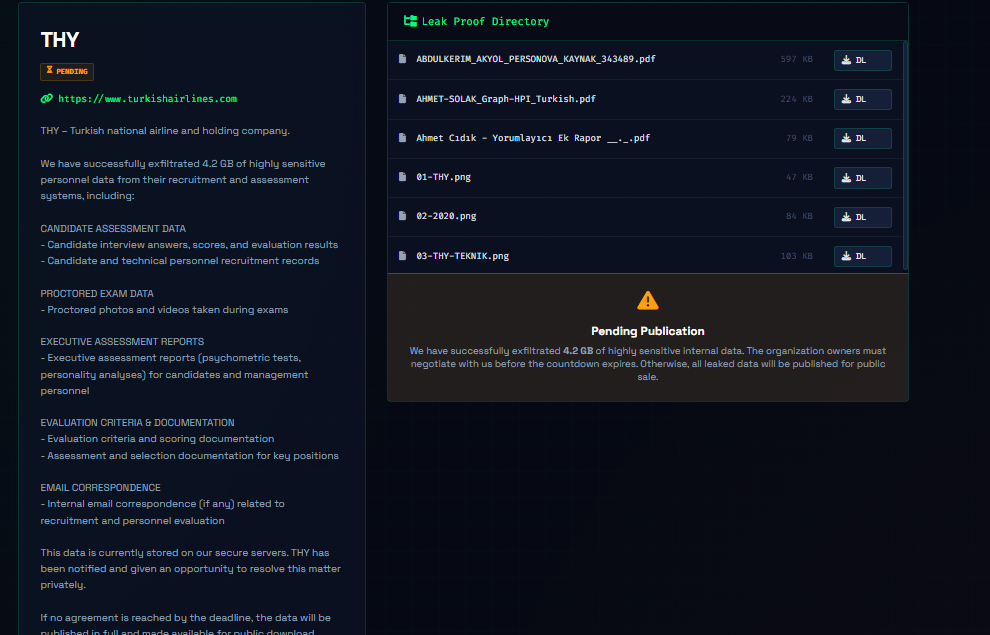Click the CANDIDATE ASSESSMENT DATA section header
The height and width of the screenshot is (635, 990).
tap(113, 228)
